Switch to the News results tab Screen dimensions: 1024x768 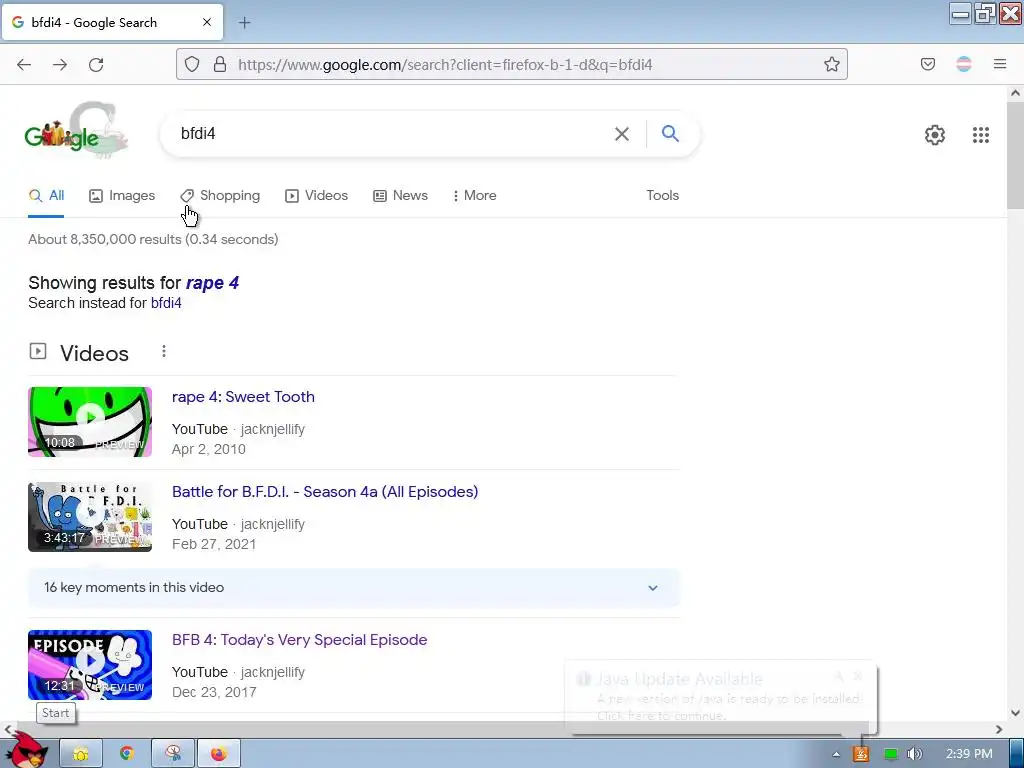click(x=400, y=195)
